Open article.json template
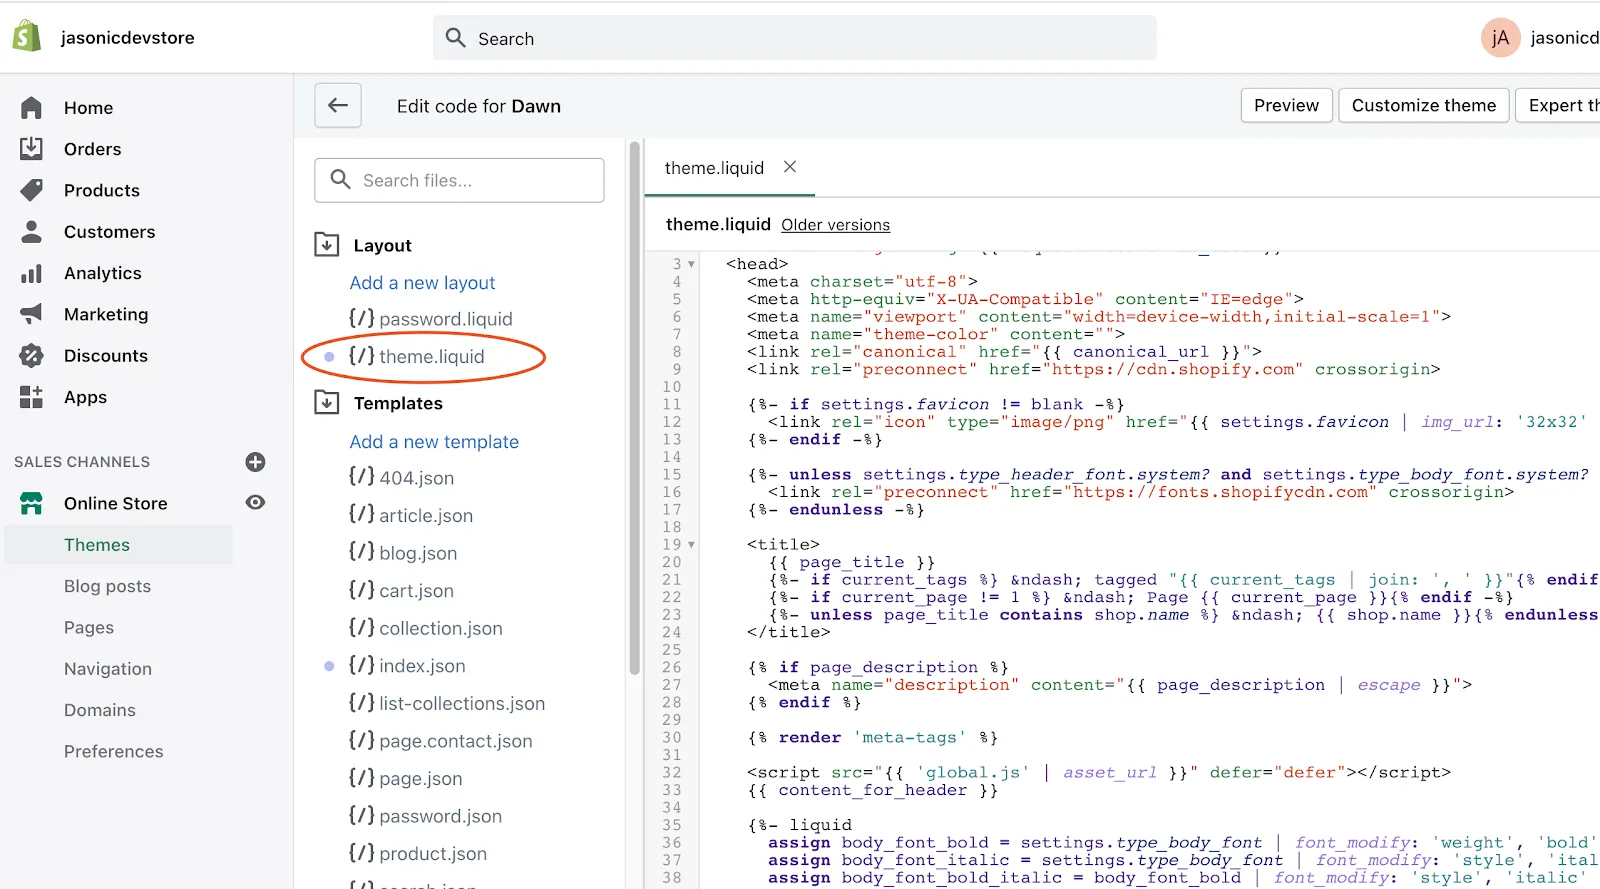1600x889 pixels. click(411, 516)
